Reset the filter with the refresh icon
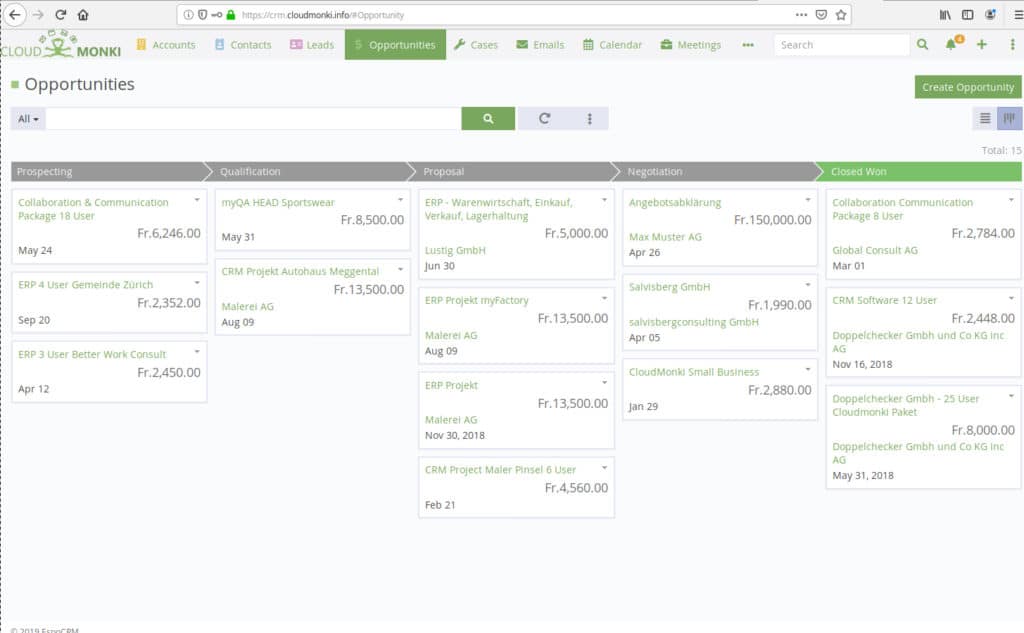 [544, 118]
